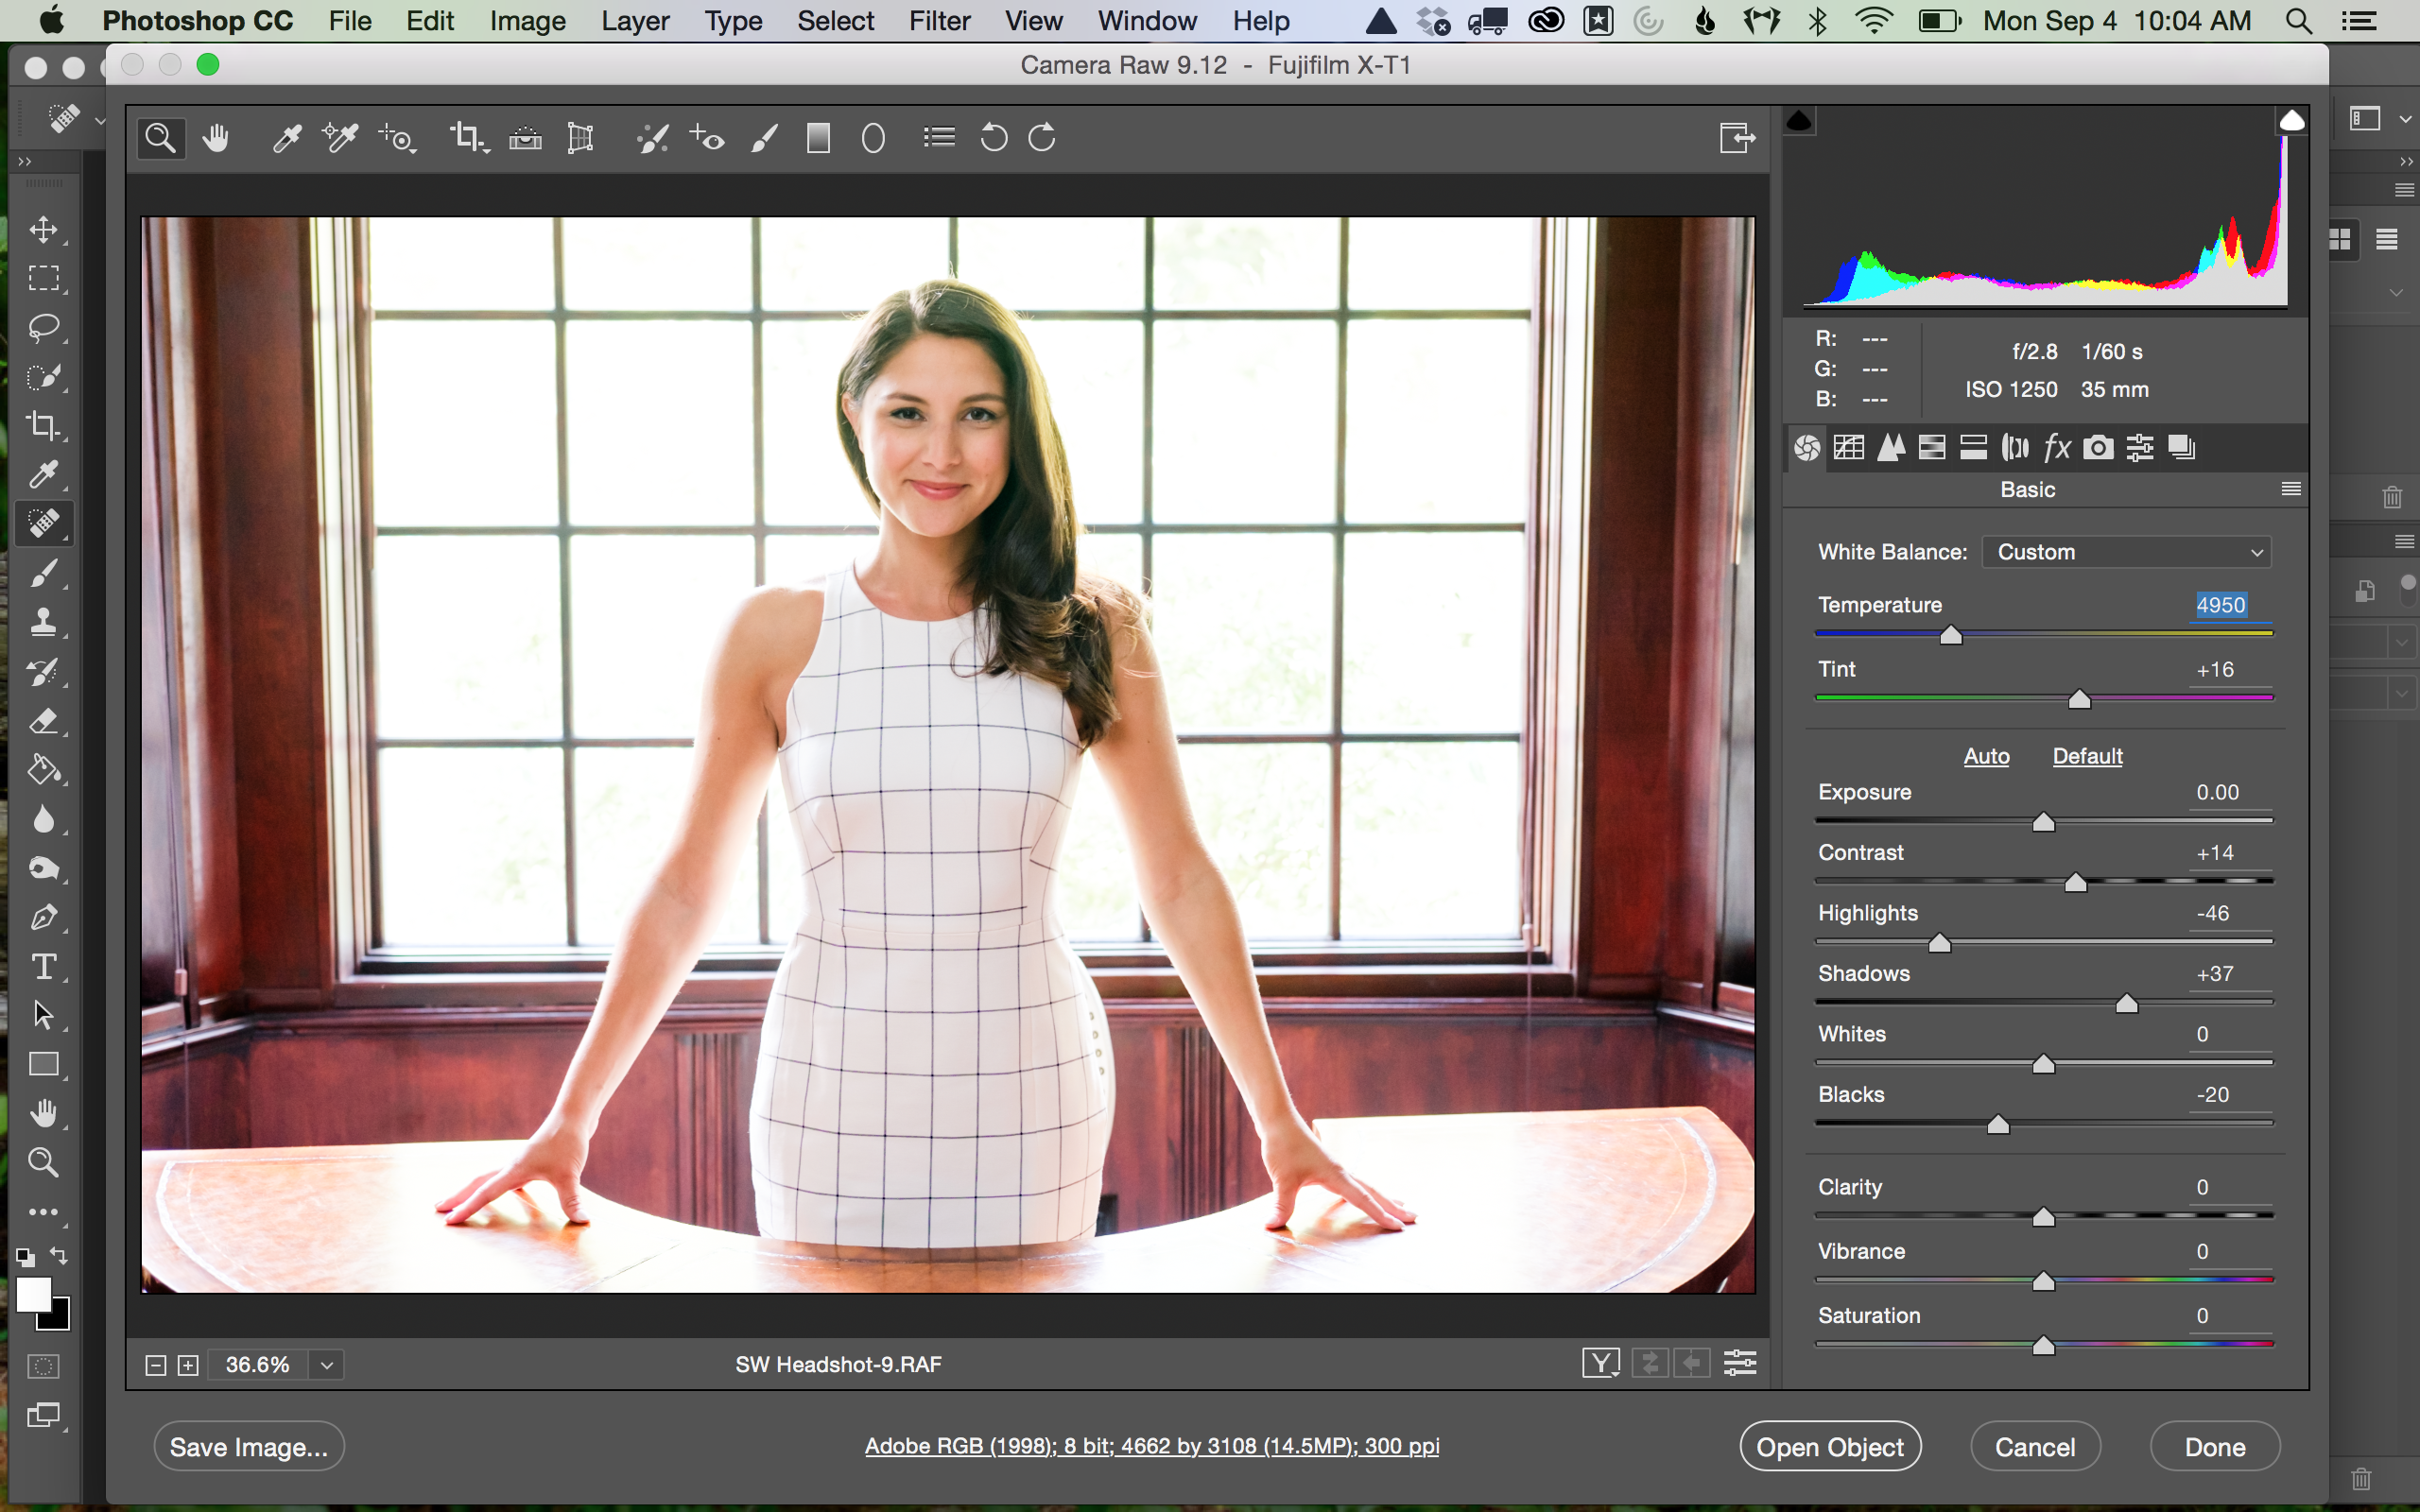
Task: Open the Tone Curve panel tab
Action: tap(1849, 447)
